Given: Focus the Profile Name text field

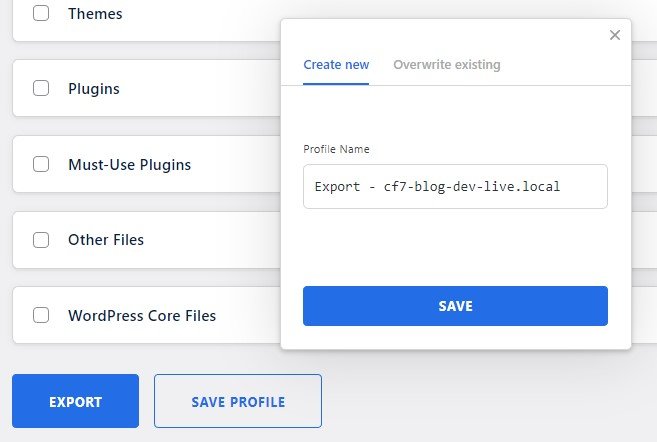Looking at the screenshot, I should pos(455,187).
